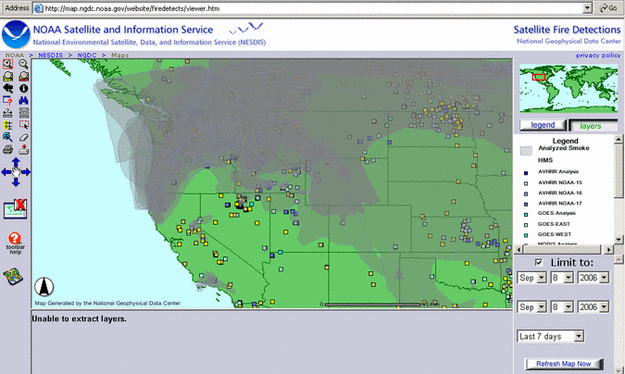Open start day dropdown showing 8

click(x=562, y=278)
